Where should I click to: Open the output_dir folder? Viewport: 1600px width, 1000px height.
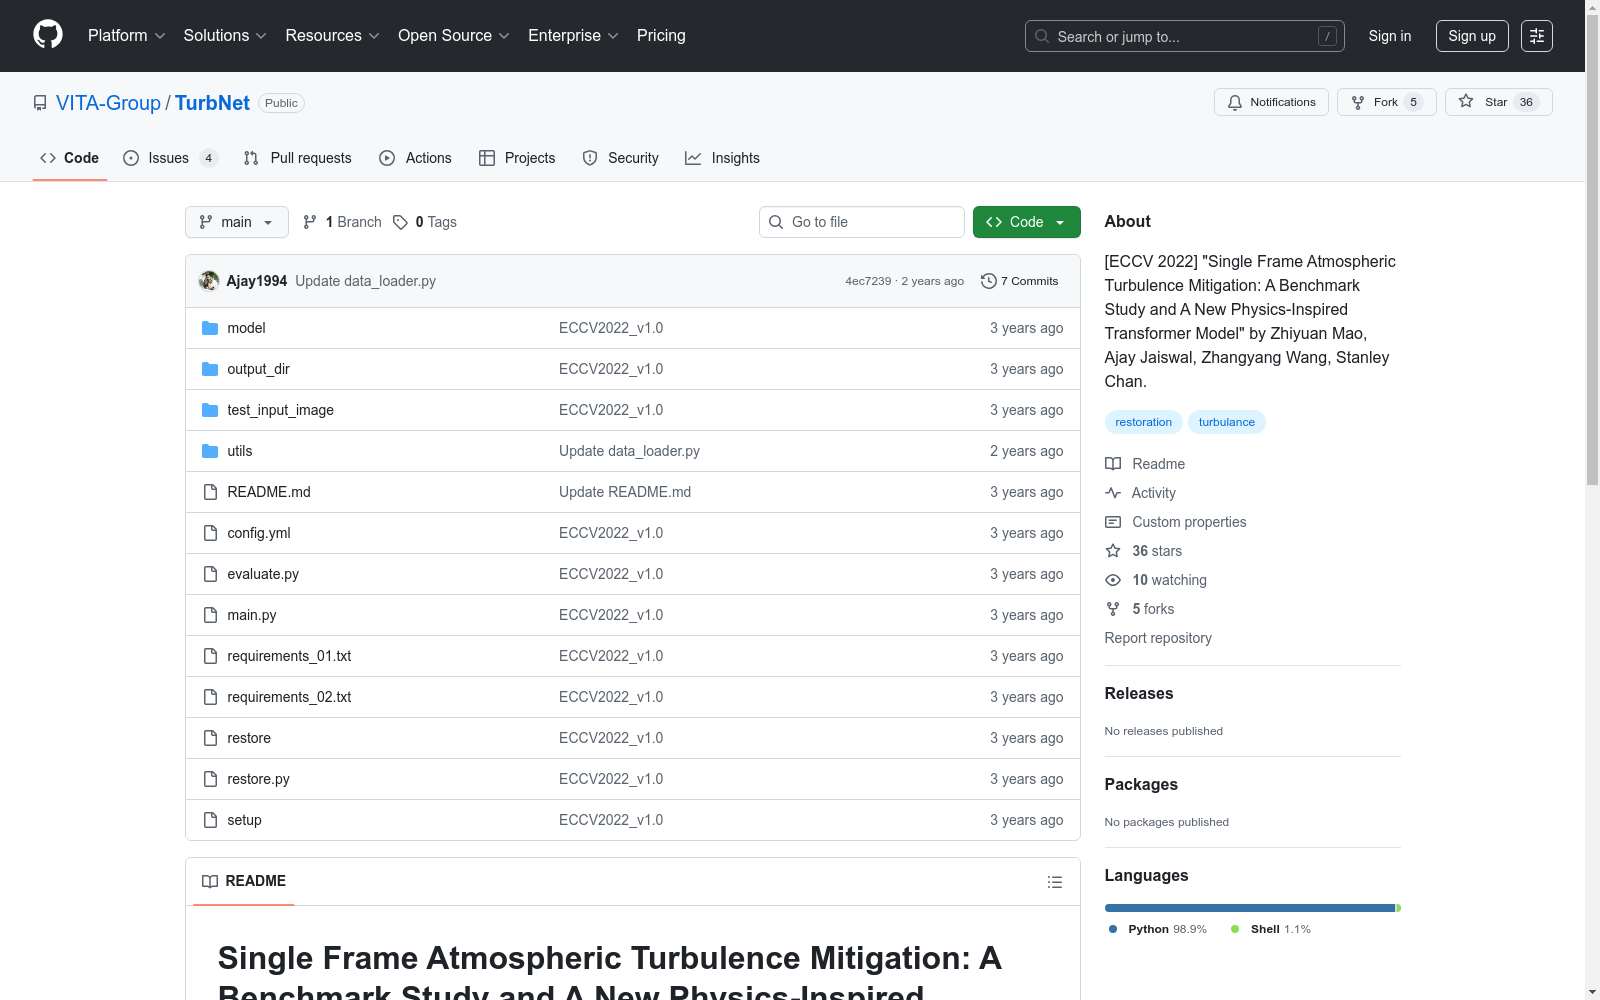(x=258, y=369)
